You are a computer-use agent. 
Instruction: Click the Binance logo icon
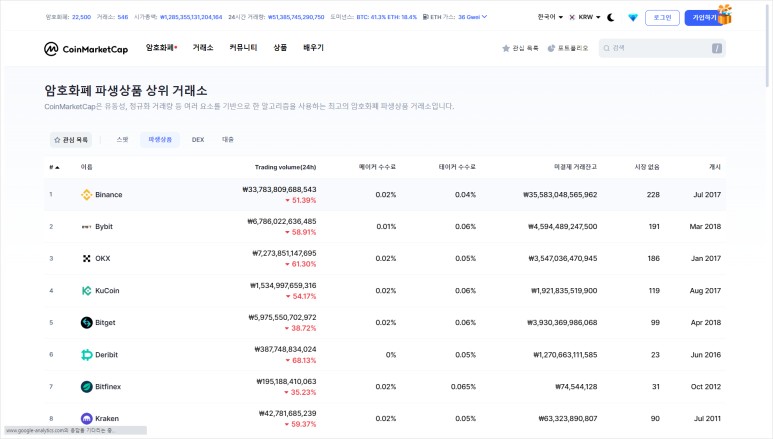87,195
